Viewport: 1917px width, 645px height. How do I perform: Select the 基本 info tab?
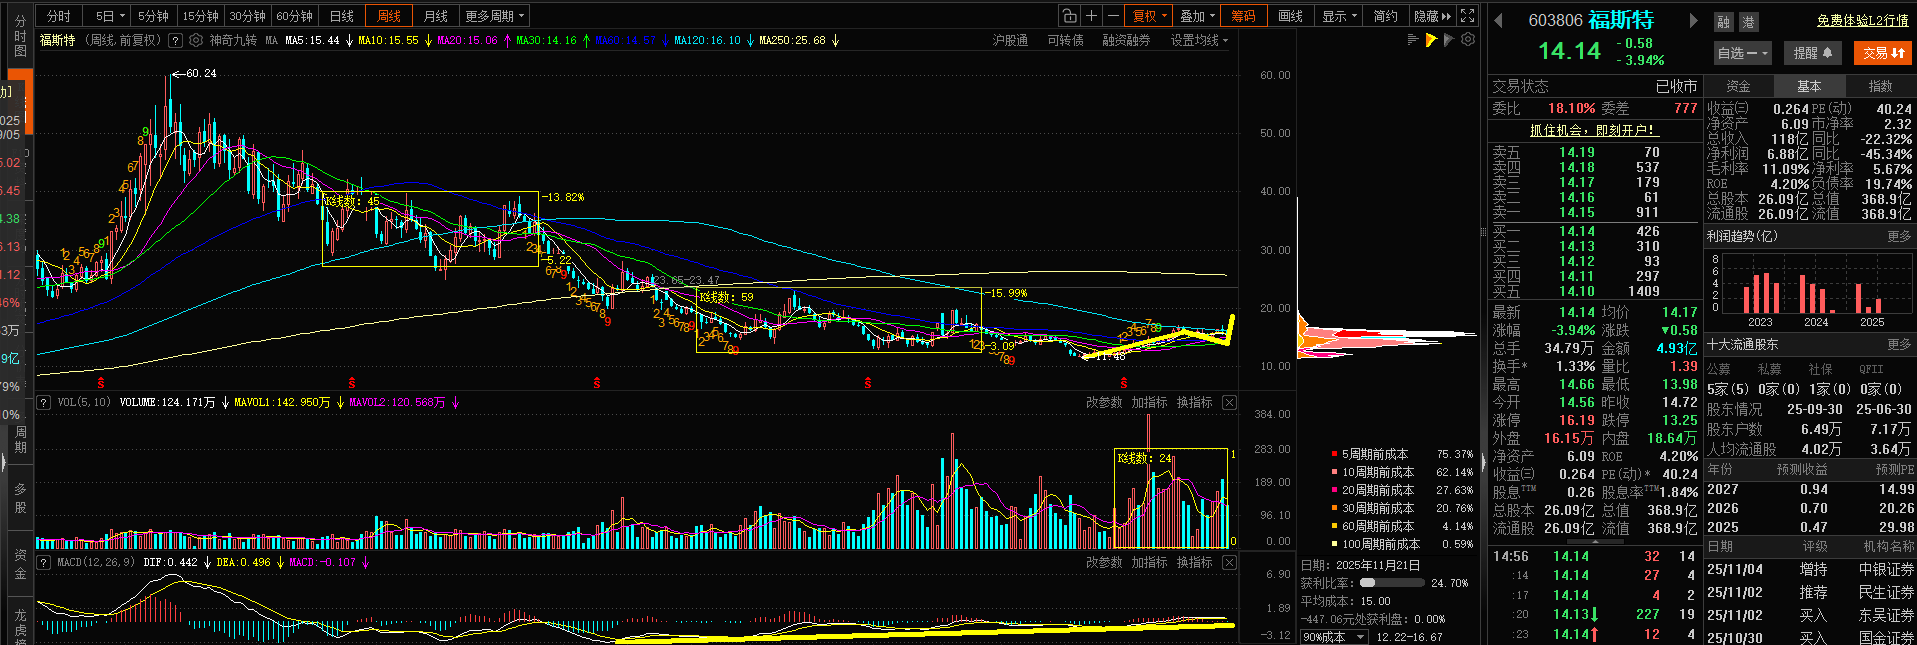pyautogui.click(x=1809, y=86)
